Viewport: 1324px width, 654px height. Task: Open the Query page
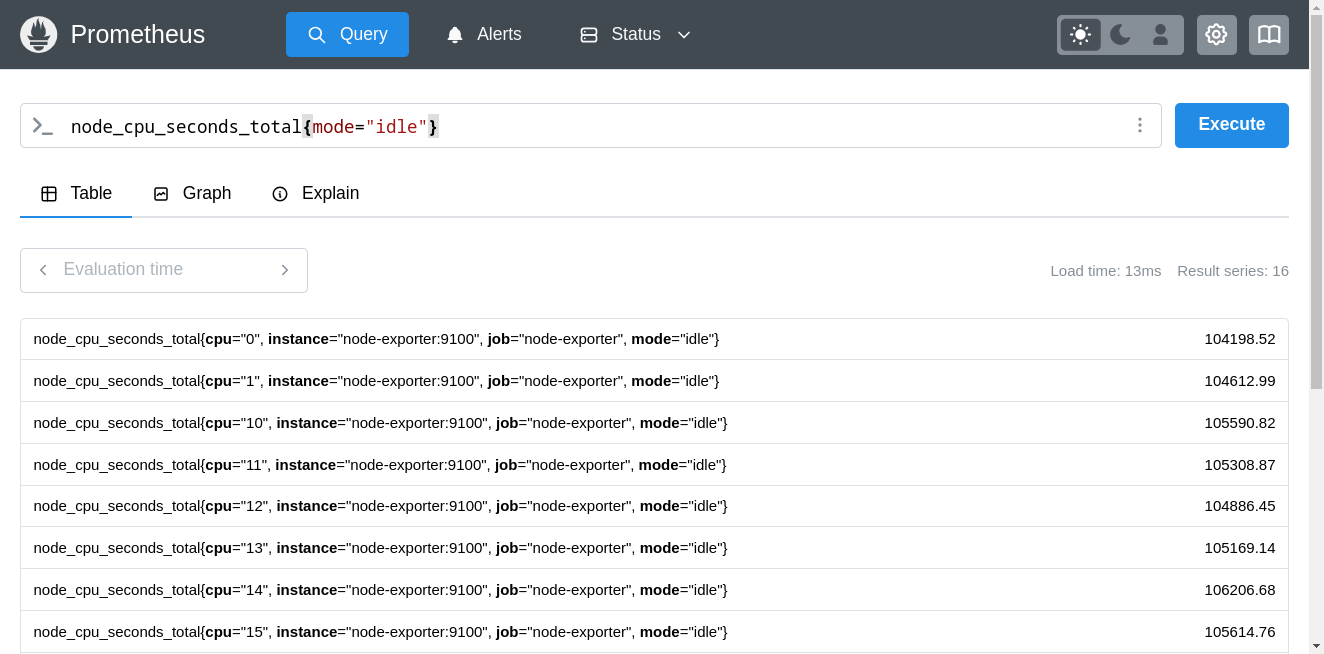point(347,35)
